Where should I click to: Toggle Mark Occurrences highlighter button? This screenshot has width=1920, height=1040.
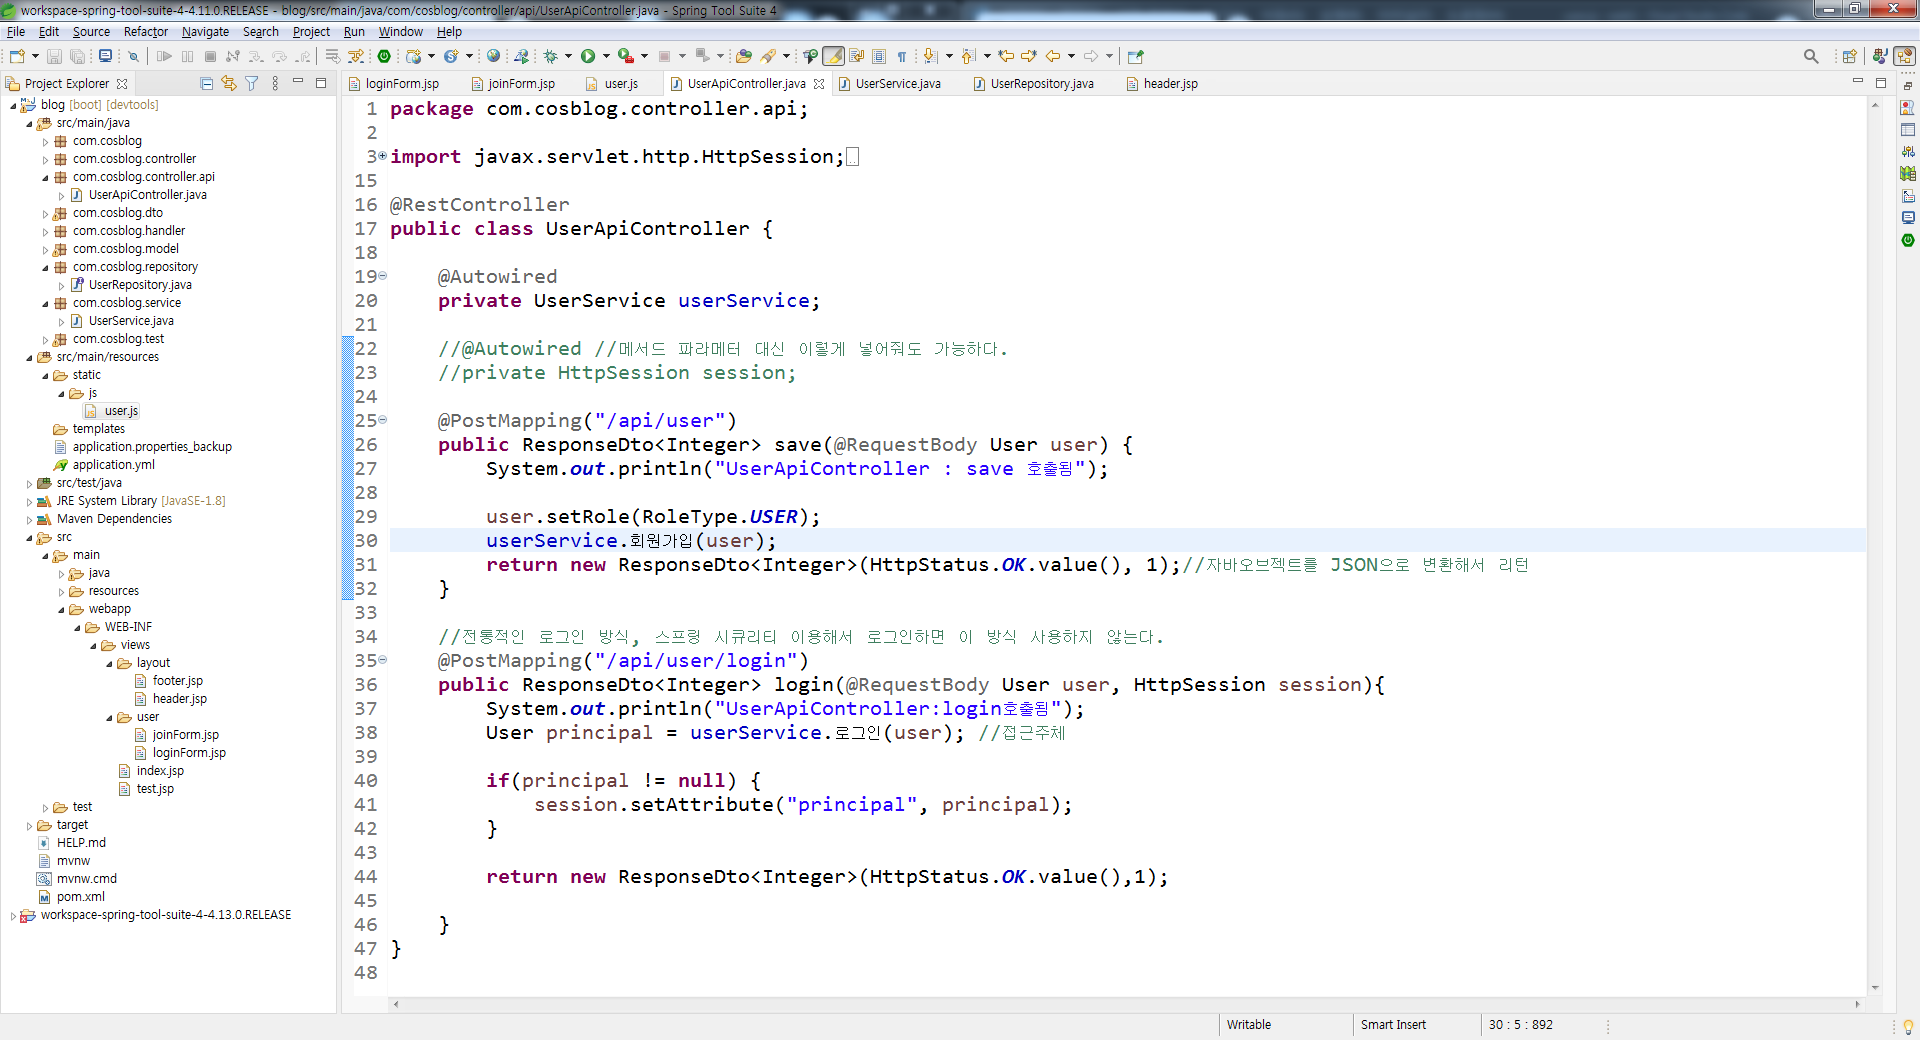point(833,56)
